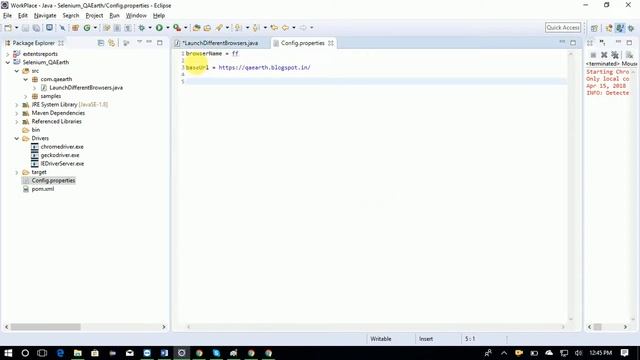640x360 pixels.
Task: Click Remove Launch X icon in console
Action: click(x=604, y=55)
